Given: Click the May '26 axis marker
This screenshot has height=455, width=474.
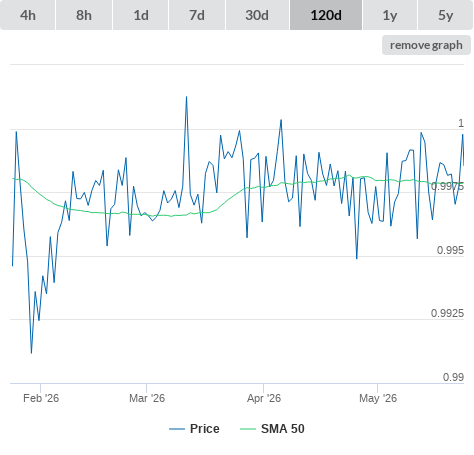Looking at the screenshot, I should pos(378,398).
